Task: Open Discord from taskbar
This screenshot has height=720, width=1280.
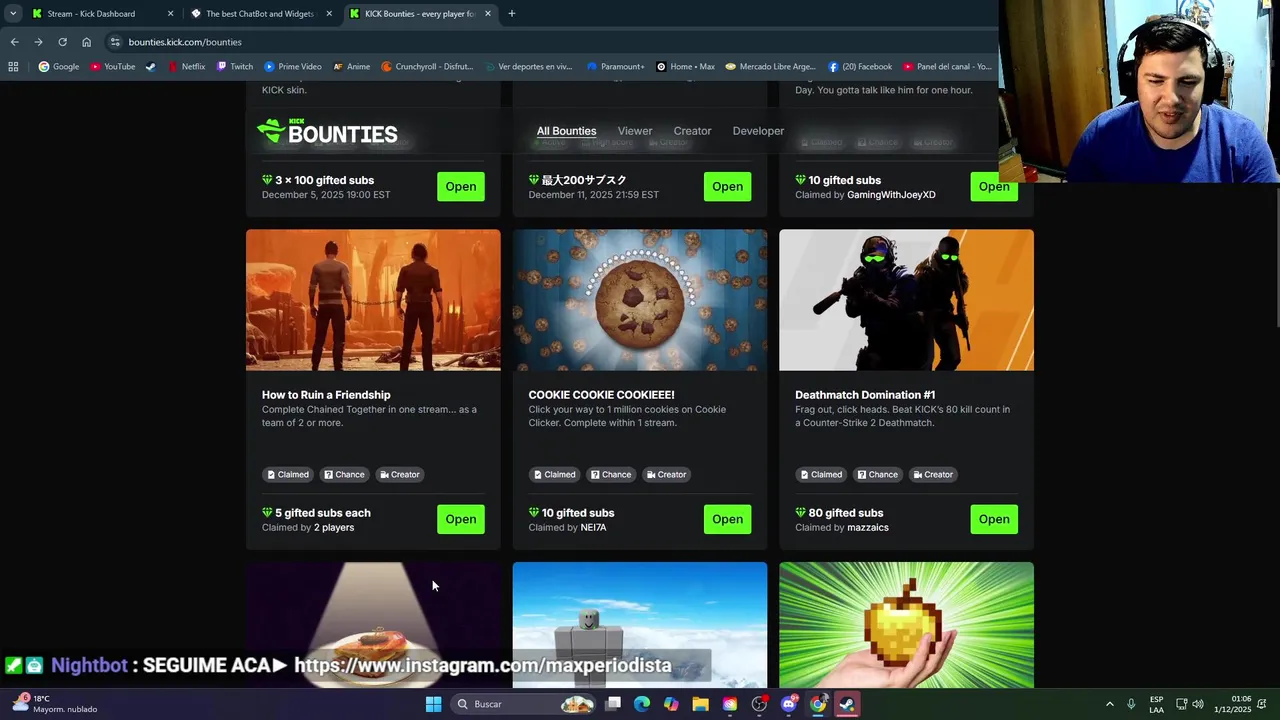Action: click(x=788, y=704)
